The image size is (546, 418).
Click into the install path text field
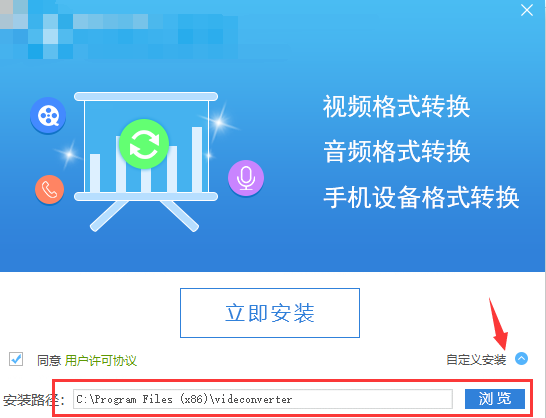tap(263, 399)
